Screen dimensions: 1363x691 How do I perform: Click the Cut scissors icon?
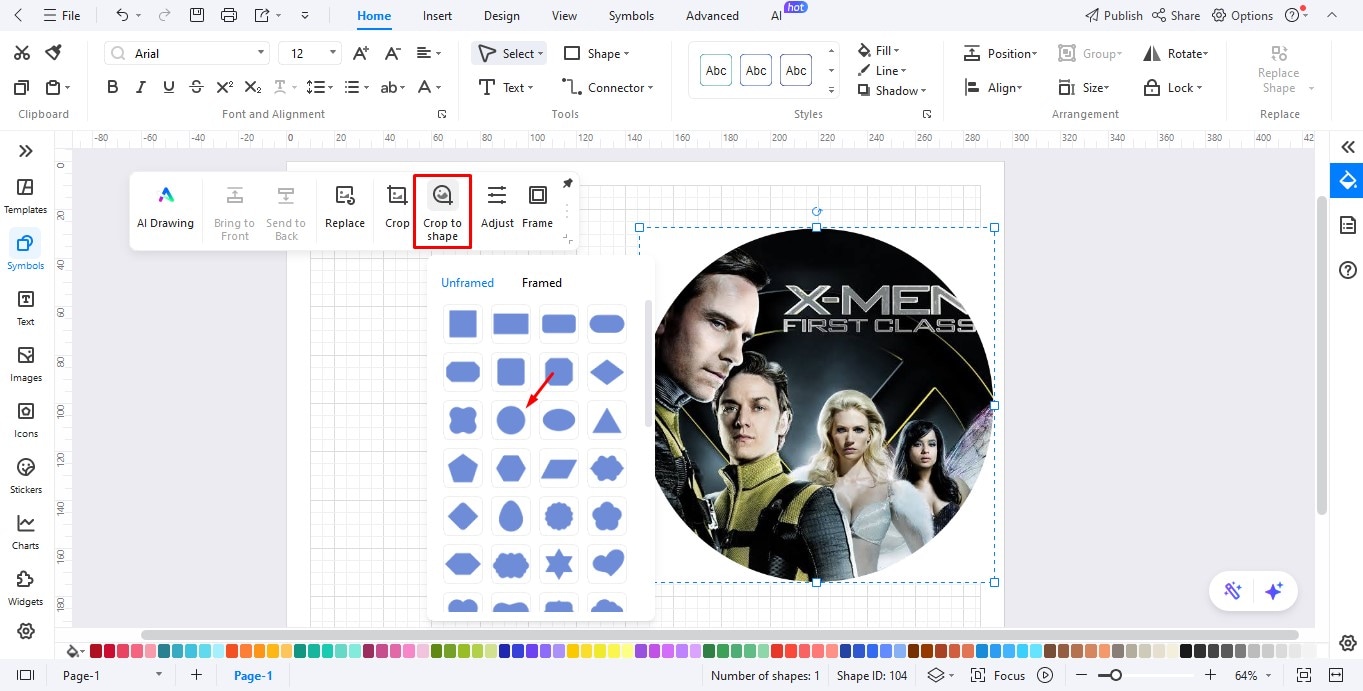pos(22,52)
